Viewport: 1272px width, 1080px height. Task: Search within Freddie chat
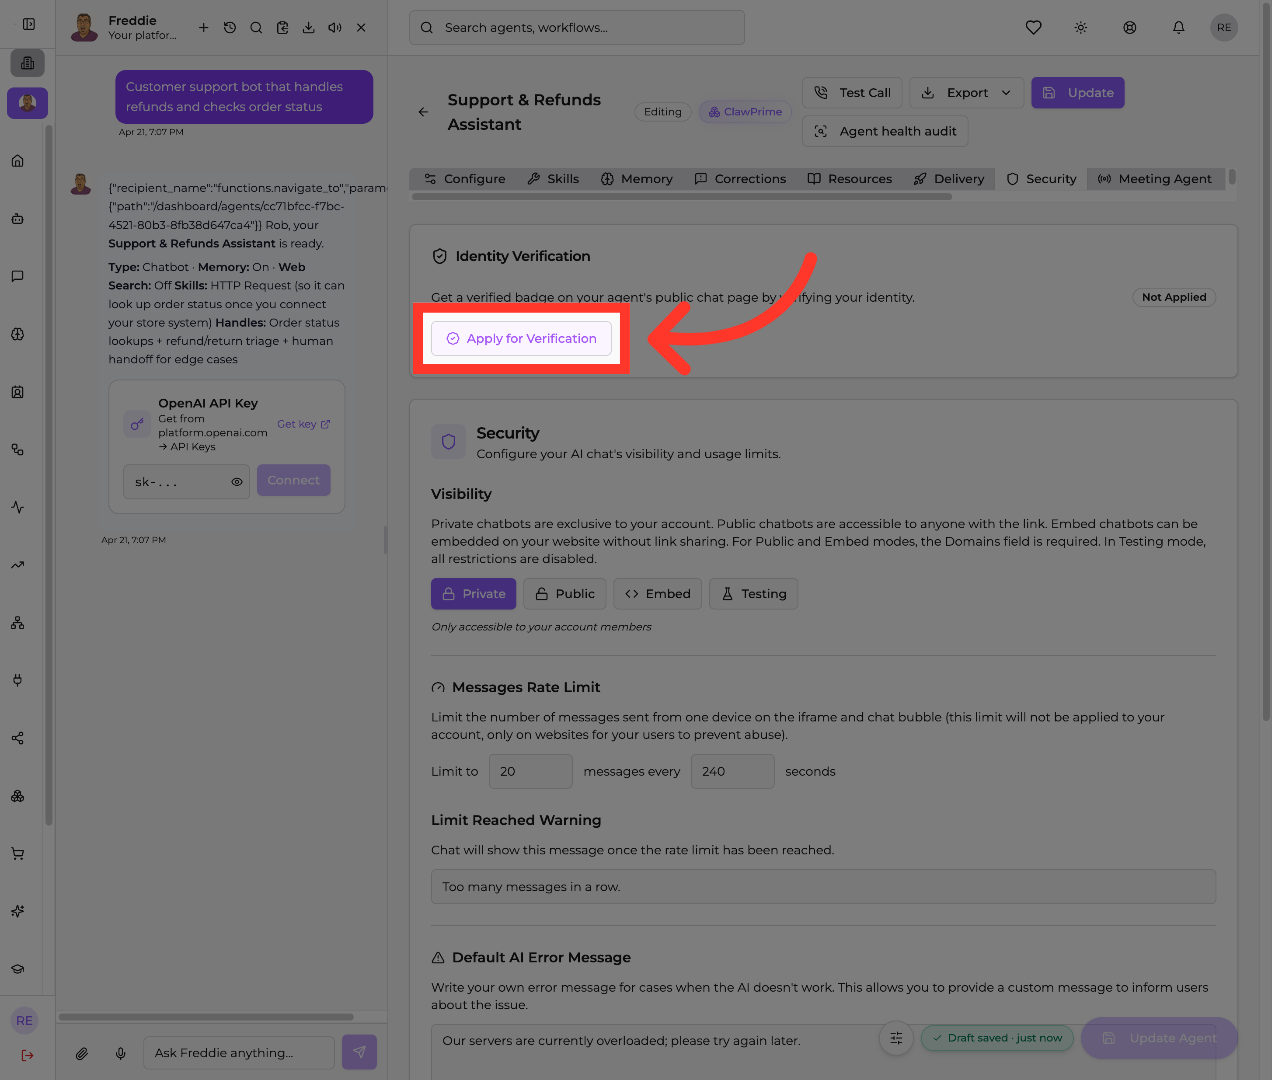click(256, 28)
